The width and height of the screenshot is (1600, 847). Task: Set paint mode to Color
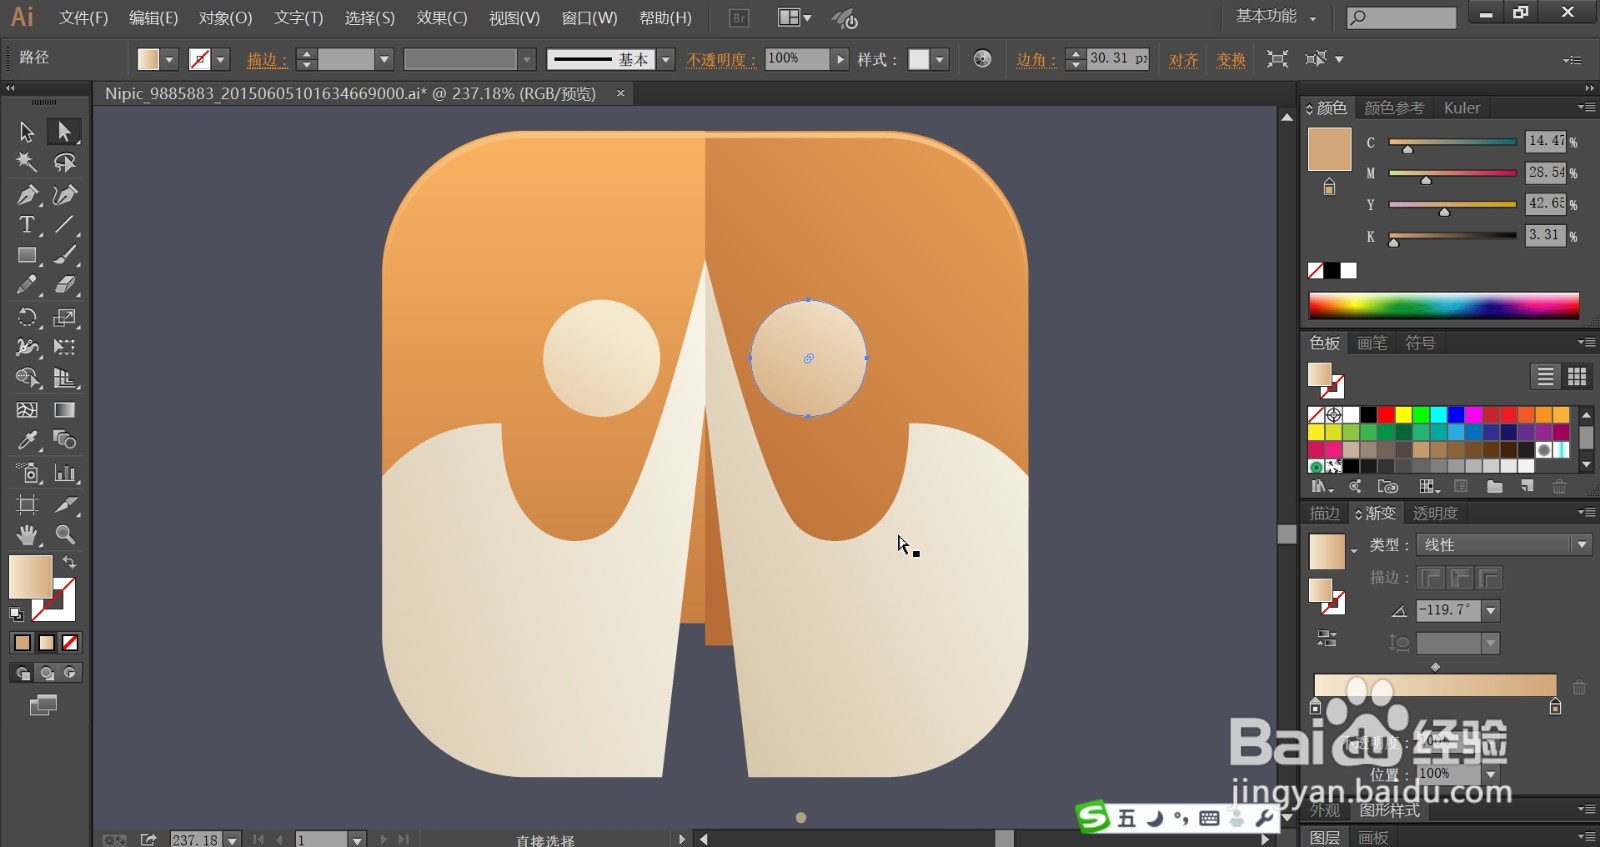[22, 643]
